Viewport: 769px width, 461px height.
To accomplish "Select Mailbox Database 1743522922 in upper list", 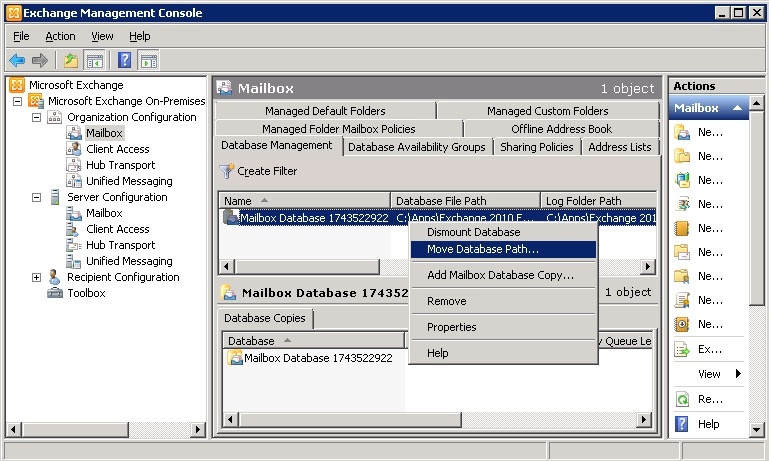I will coord(314,218).
